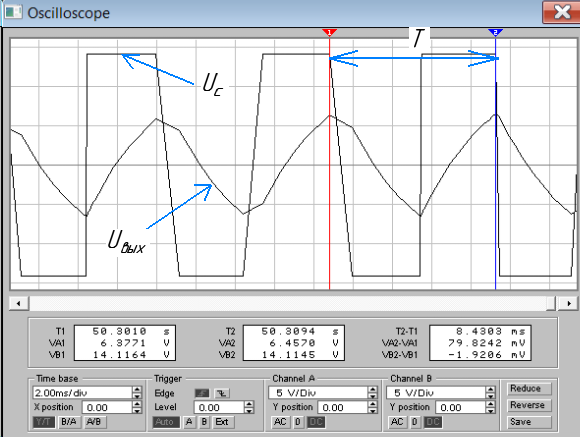
Task: Set trigger source to channel A
Action: tap(189, 422)
